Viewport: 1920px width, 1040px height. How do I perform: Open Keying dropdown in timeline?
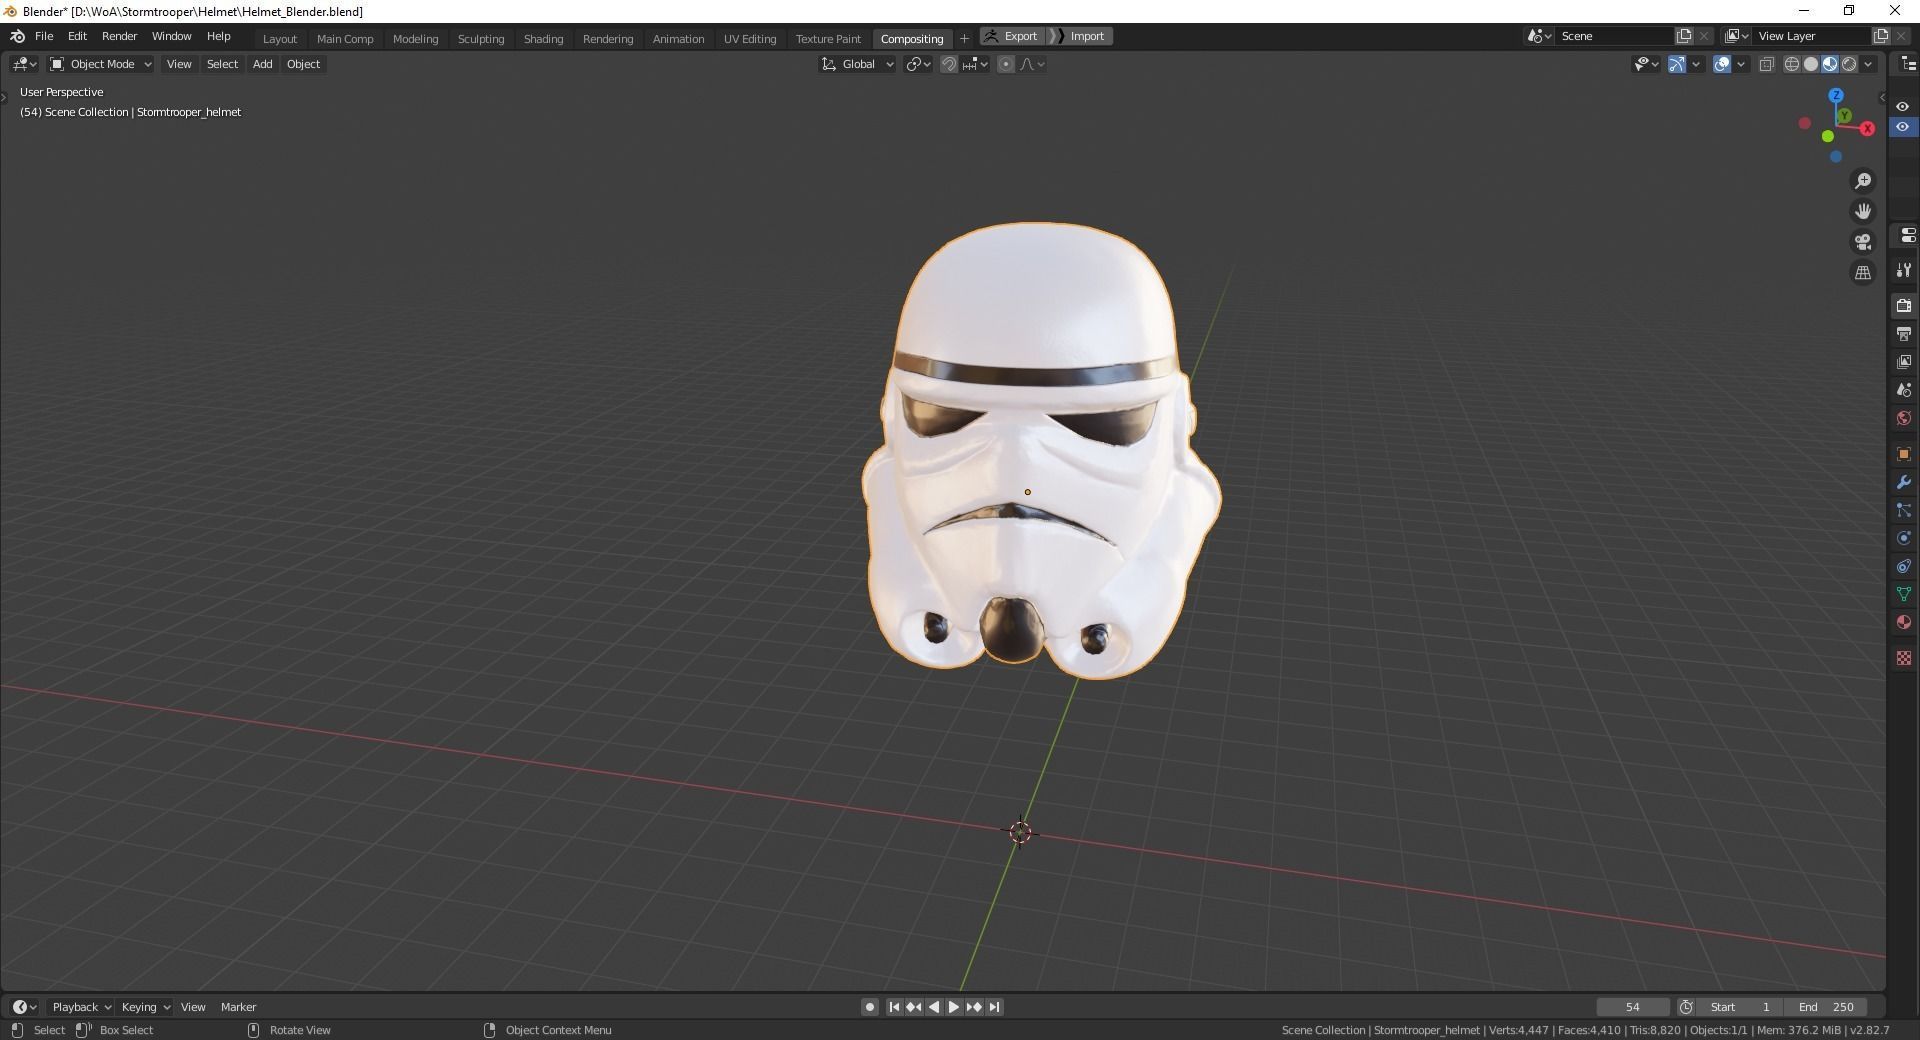(x=145, y=1007)
